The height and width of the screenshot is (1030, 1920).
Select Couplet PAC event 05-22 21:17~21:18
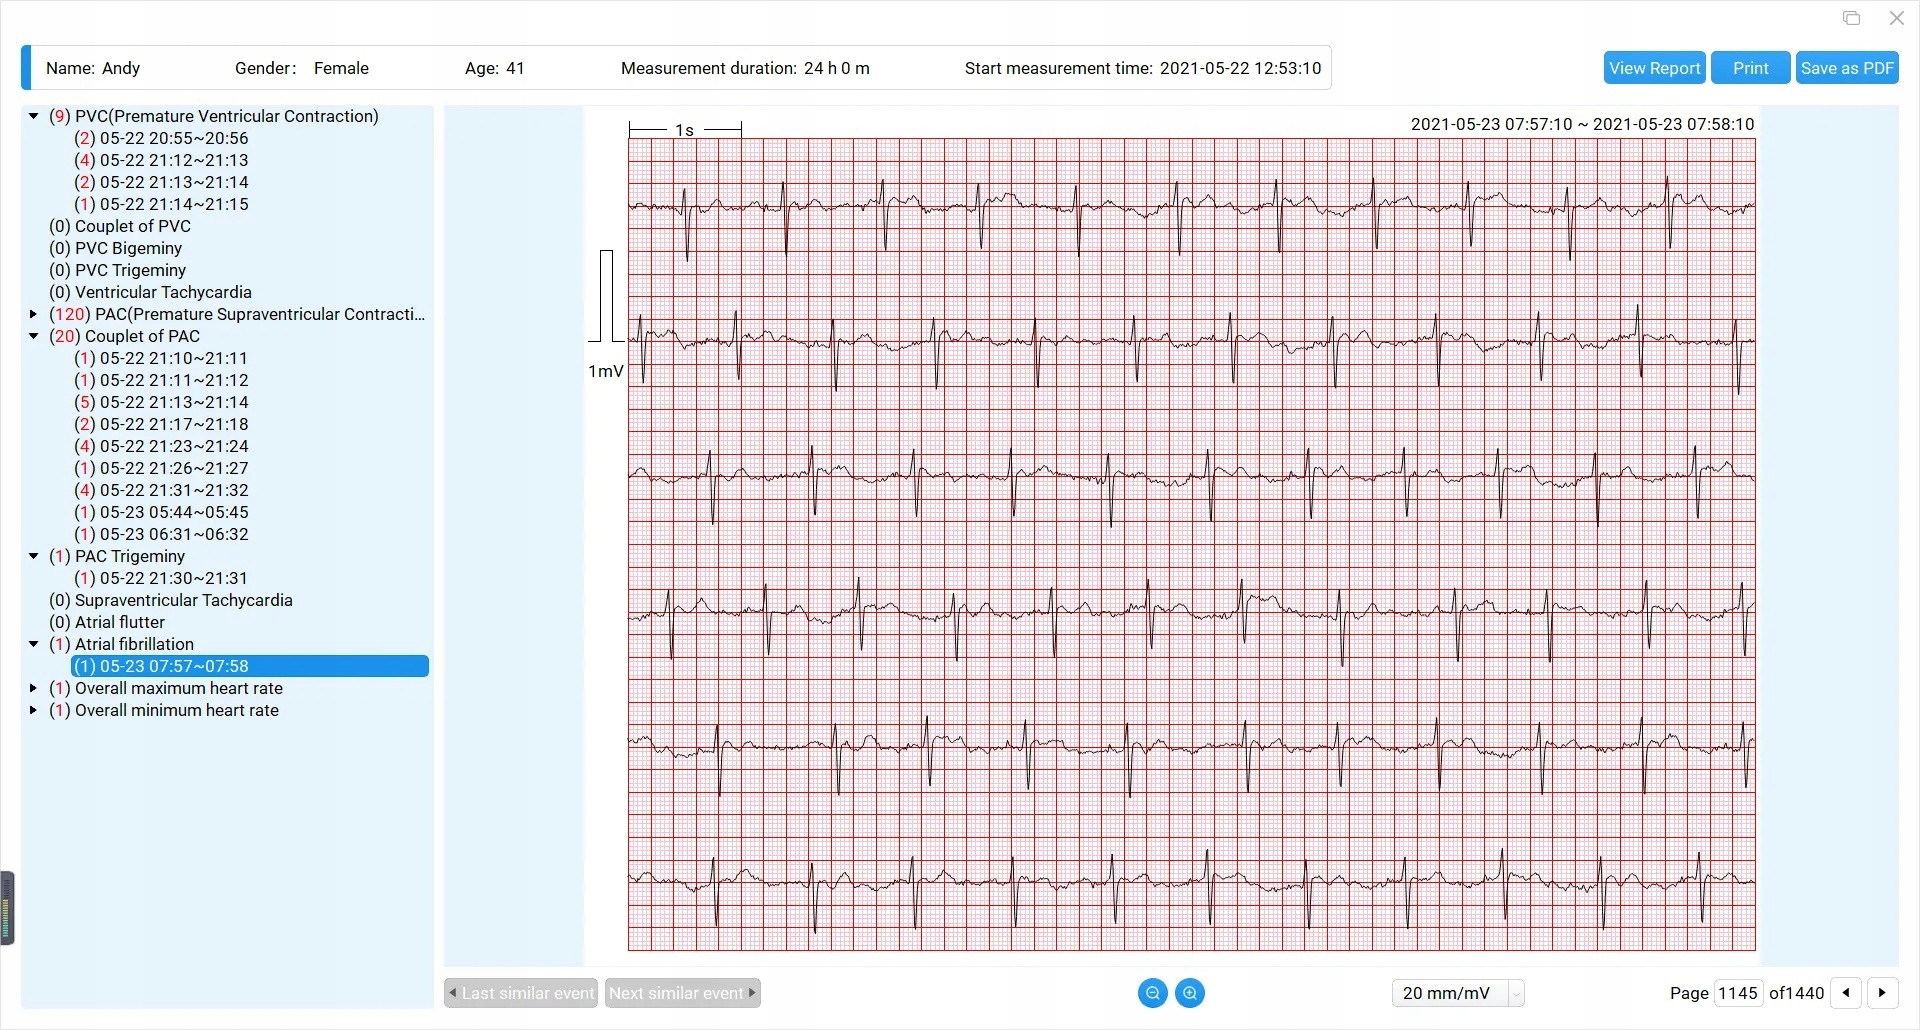[161, 424]
